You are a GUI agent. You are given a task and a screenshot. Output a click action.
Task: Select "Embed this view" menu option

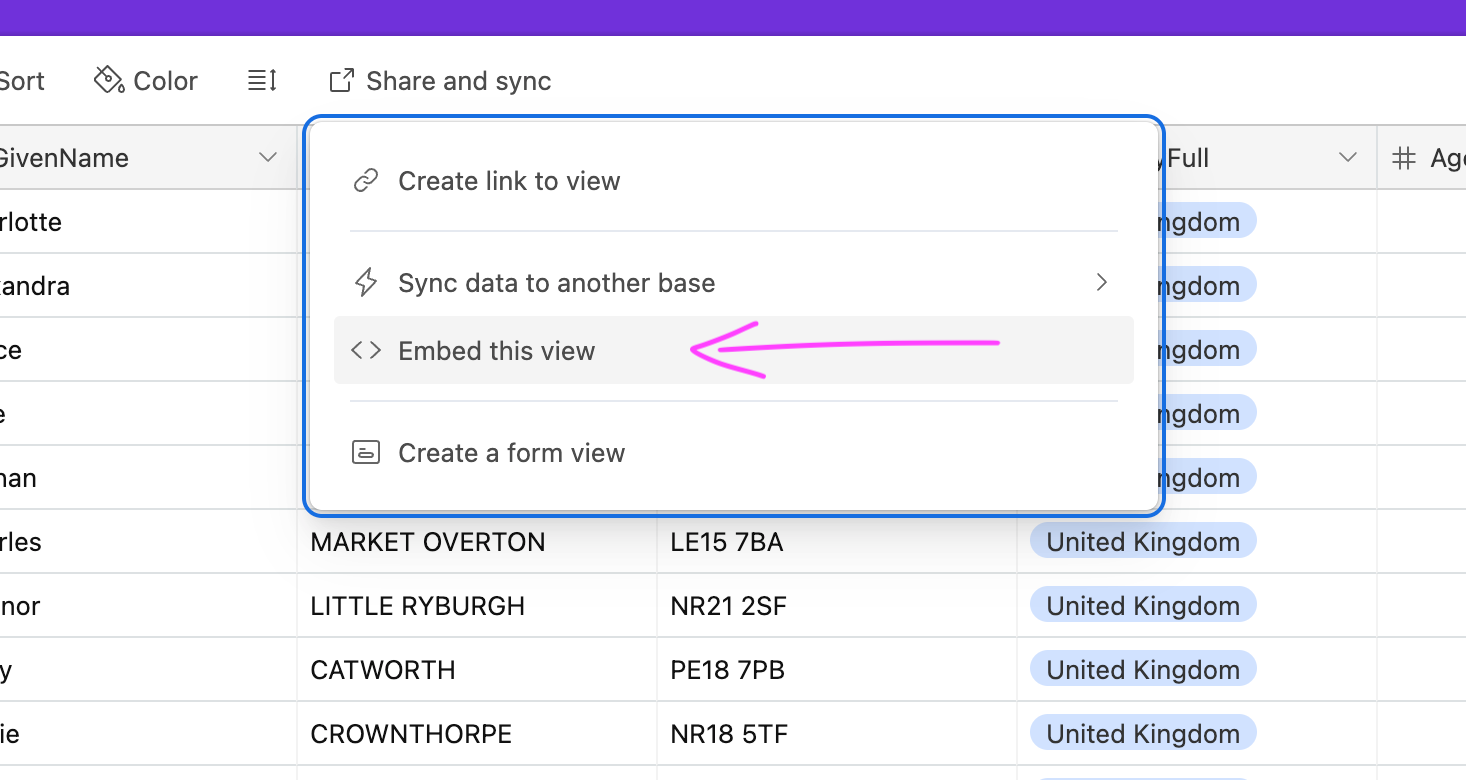pos(497,351)
